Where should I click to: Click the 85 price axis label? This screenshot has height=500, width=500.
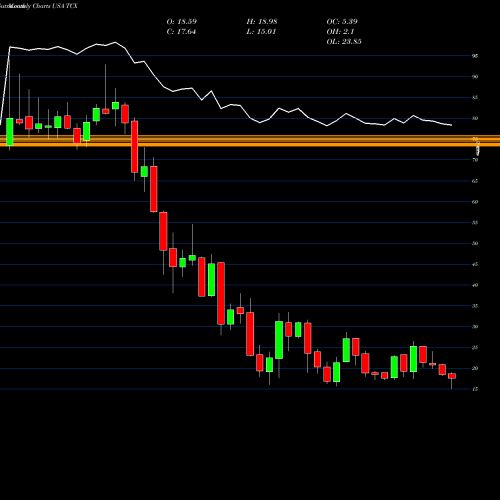pos(475,98)
